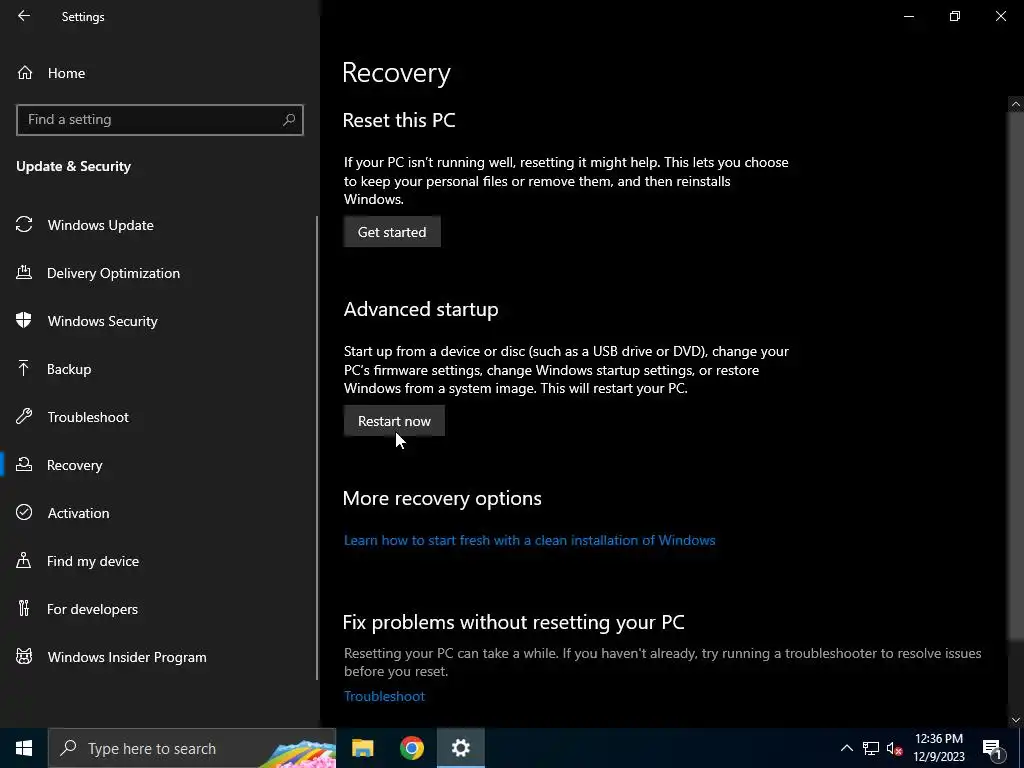Click the Recovery sidebar icon
1024x768 pixels.
[x=24, y=464]
